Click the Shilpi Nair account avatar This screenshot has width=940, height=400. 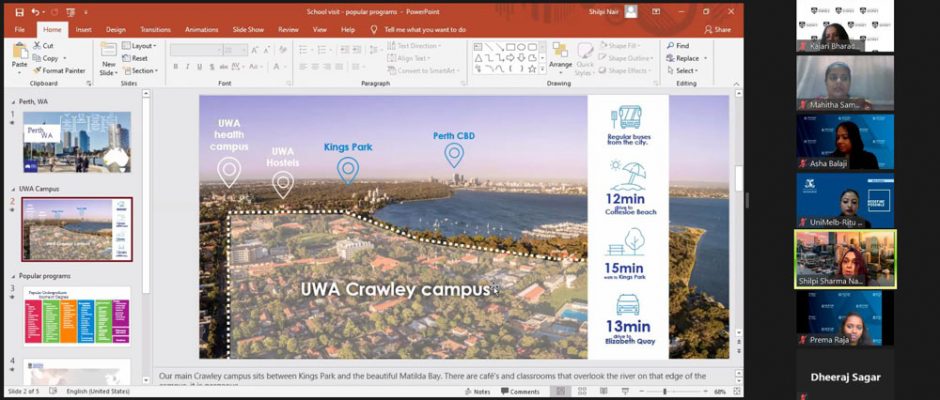(631, 11)
